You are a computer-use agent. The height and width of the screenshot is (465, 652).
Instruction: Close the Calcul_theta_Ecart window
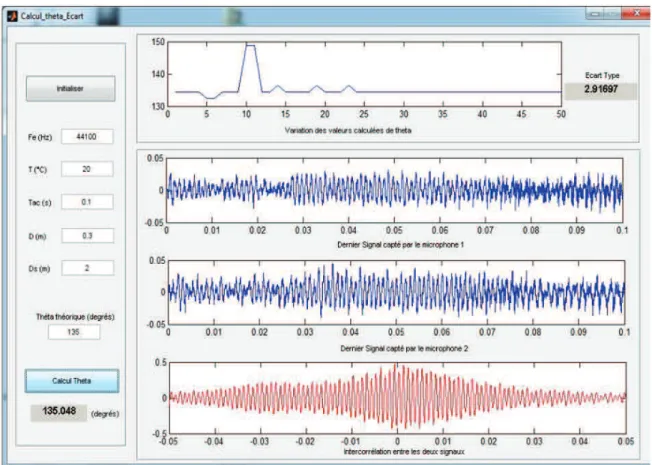[x=636, y=14]
